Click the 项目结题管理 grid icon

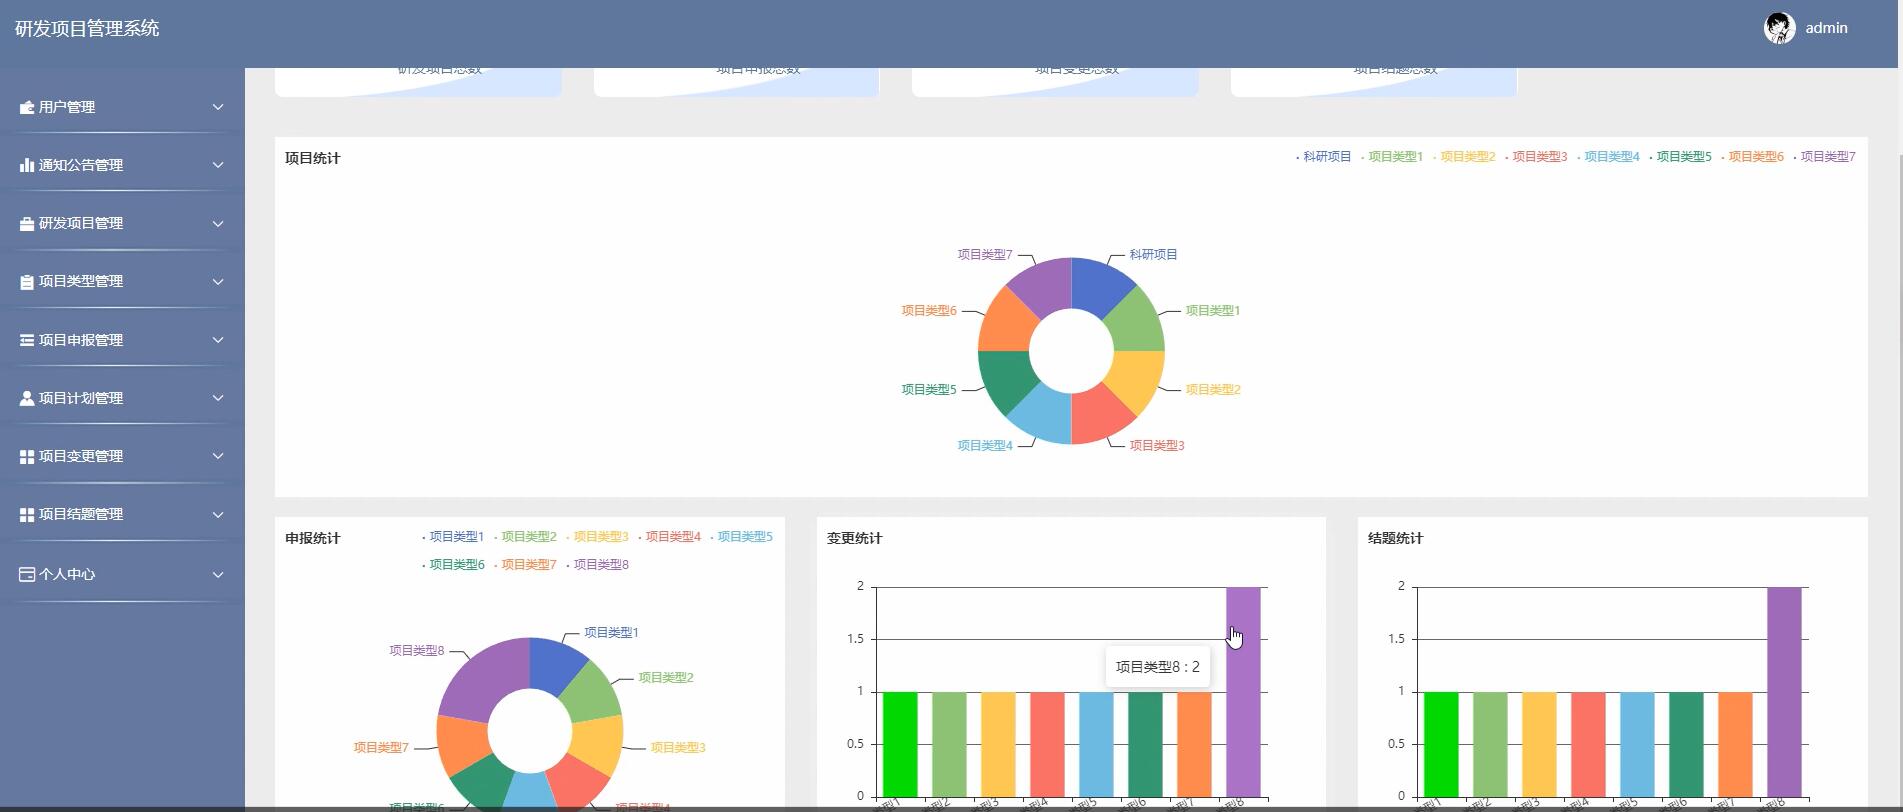27,514
